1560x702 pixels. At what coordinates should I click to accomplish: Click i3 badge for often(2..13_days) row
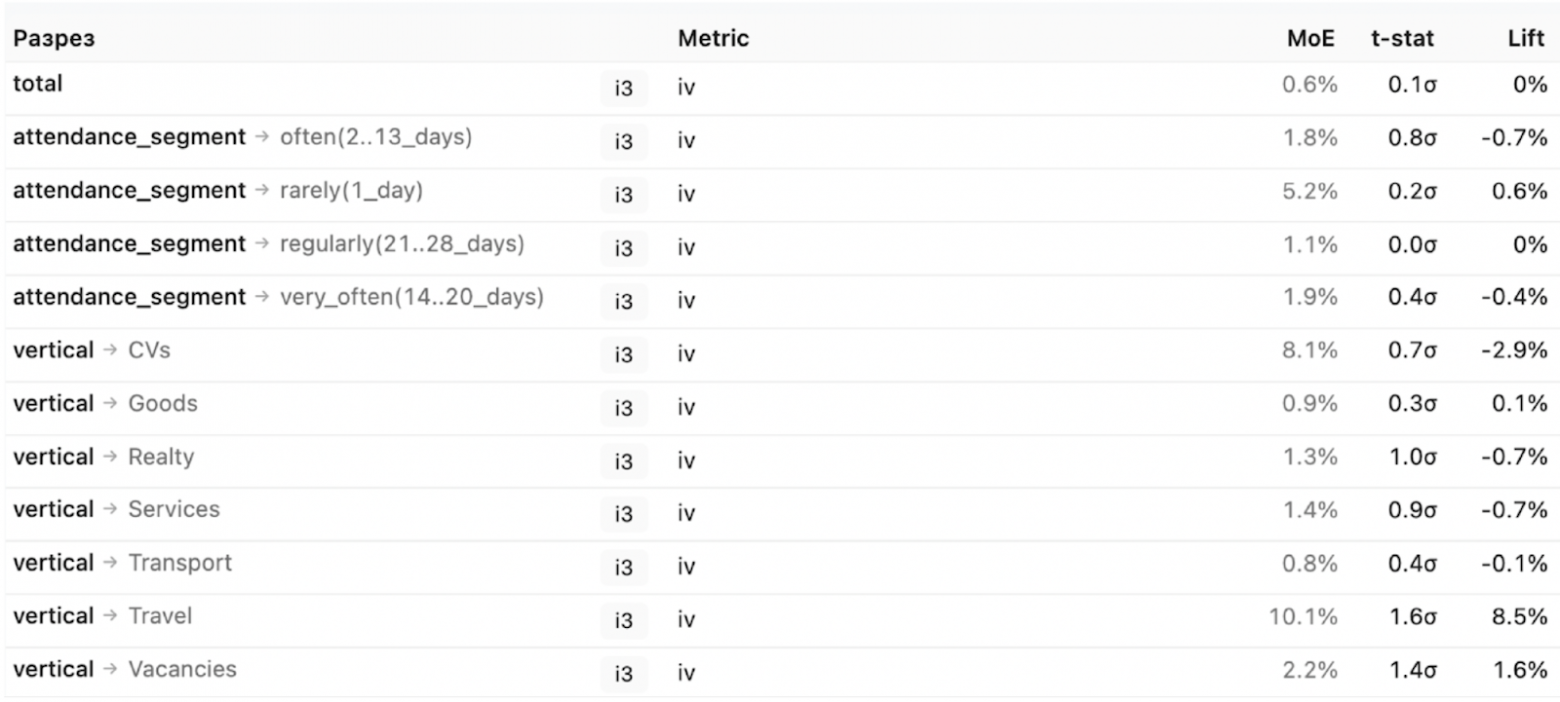click(x=623, y=142)
